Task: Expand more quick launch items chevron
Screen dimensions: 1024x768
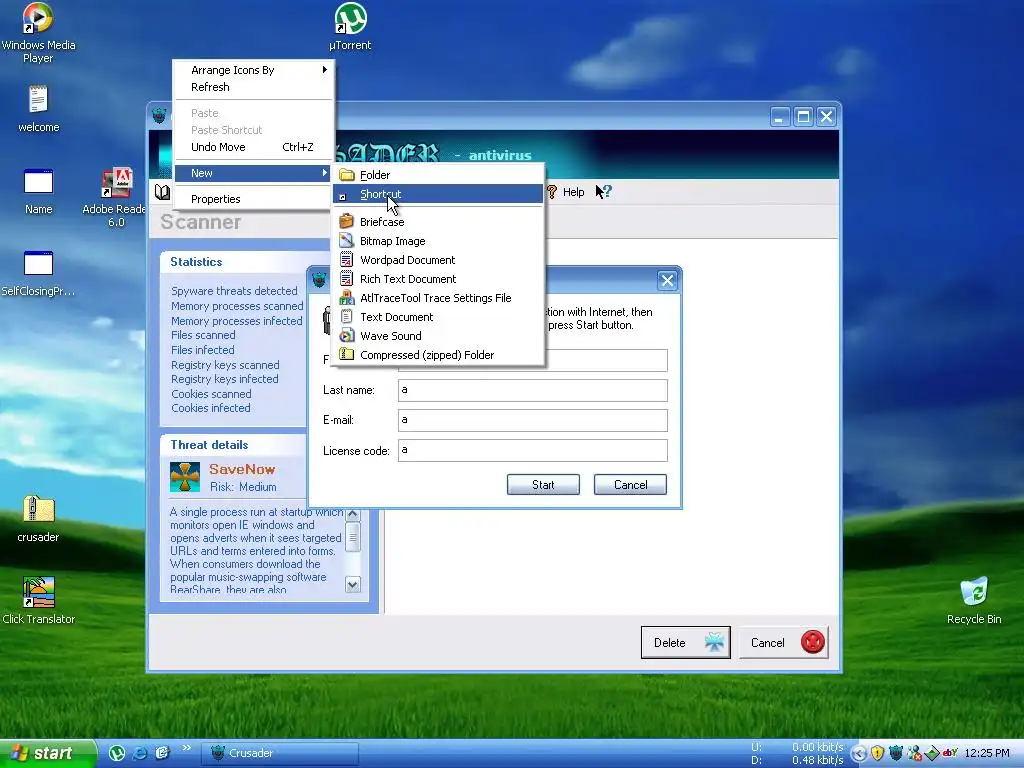Action: tap(186, 748)
